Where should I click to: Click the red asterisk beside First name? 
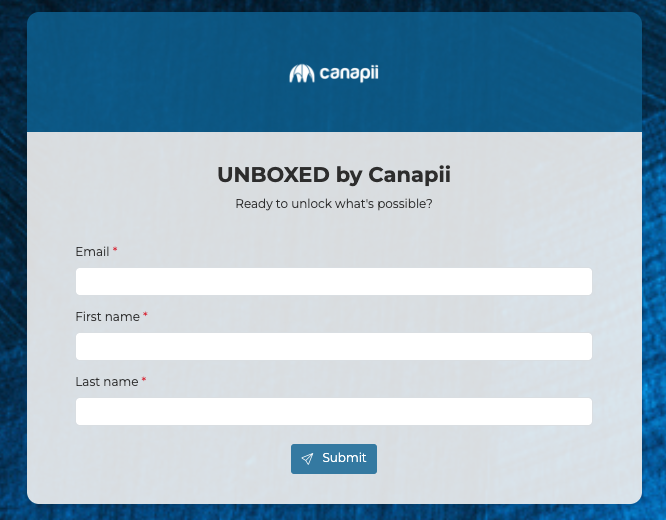coord(145,315)
